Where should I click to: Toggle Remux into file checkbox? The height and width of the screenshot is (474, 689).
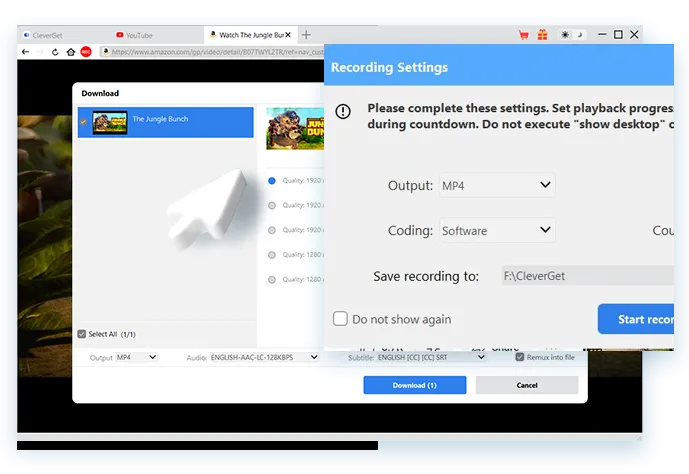[520, 357]
